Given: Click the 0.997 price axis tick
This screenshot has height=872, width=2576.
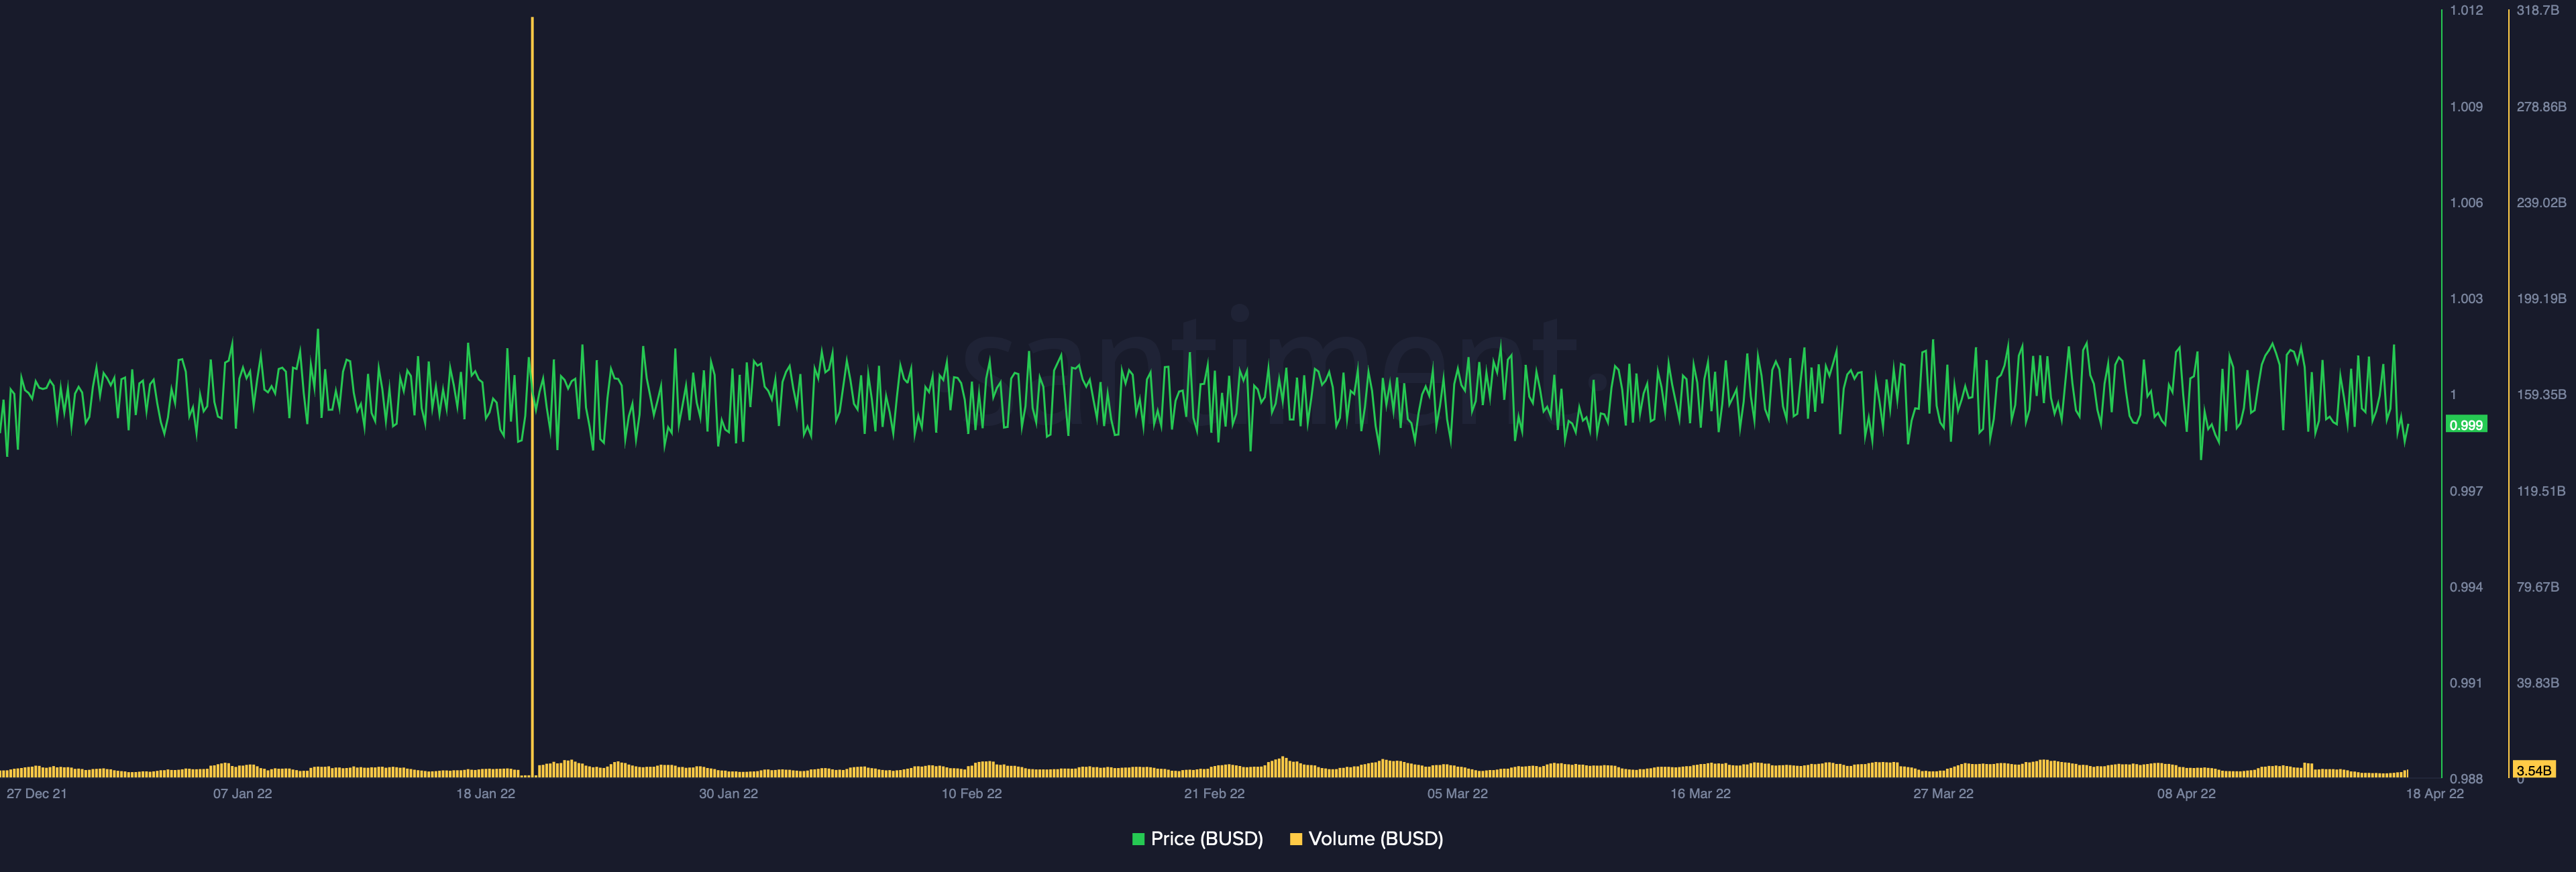Looking at the screenshot, I should pyautogui.click(x=2466, y=491).
